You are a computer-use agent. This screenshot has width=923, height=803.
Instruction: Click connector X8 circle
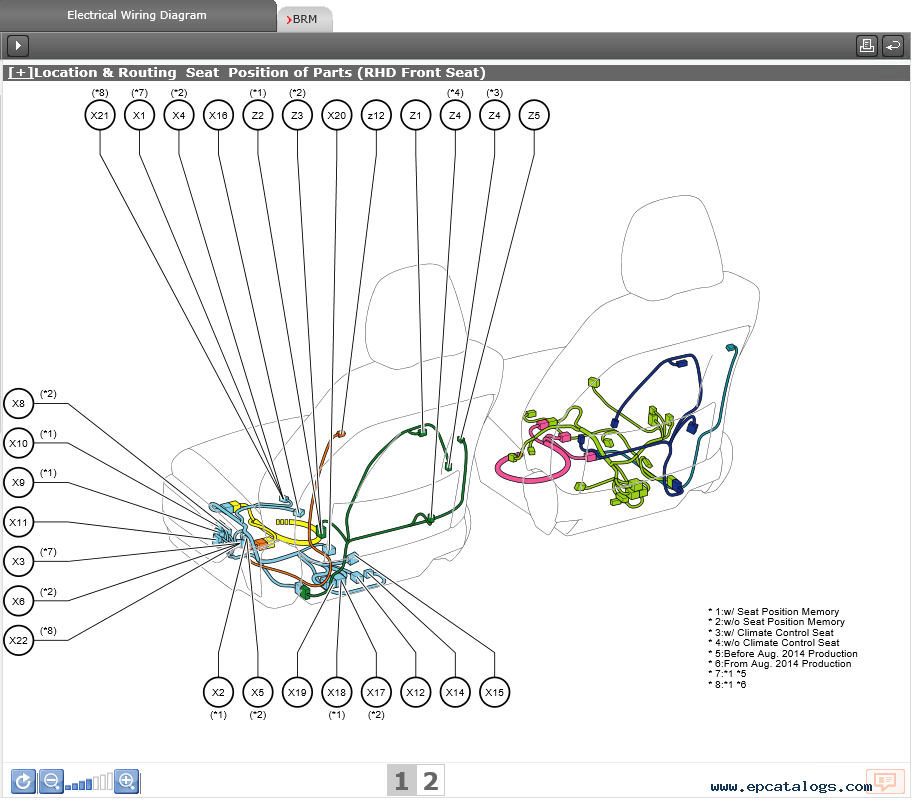click(x=18, y=404)
